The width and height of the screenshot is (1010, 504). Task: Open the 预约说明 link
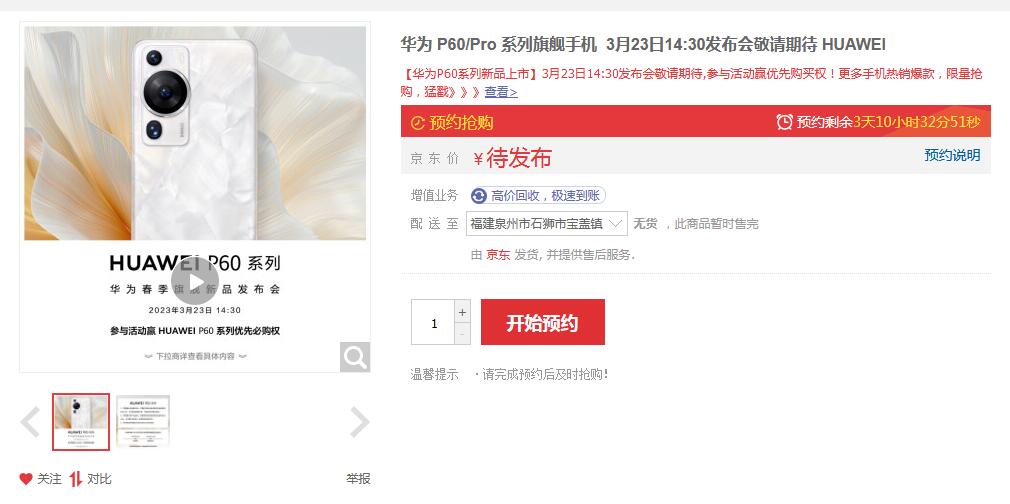point(952,155)
